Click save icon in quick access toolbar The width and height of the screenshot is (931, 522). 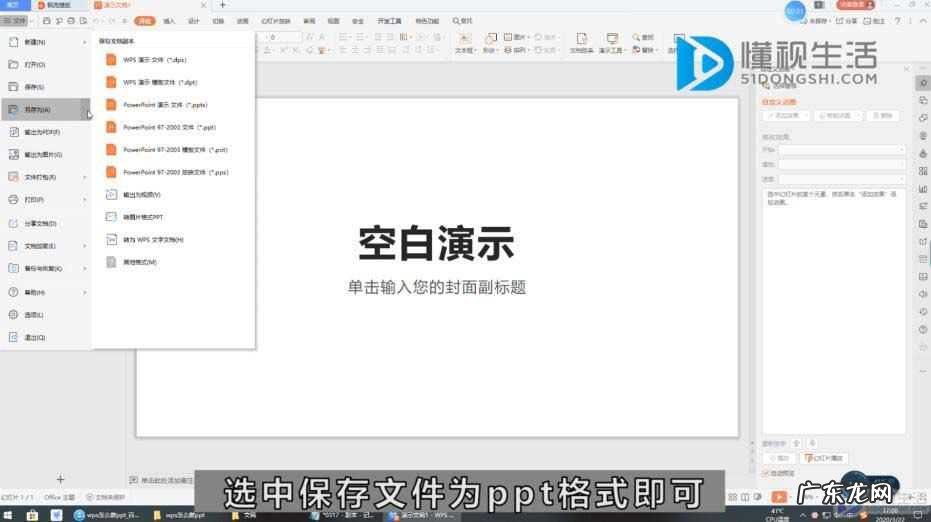pos(46,21)
